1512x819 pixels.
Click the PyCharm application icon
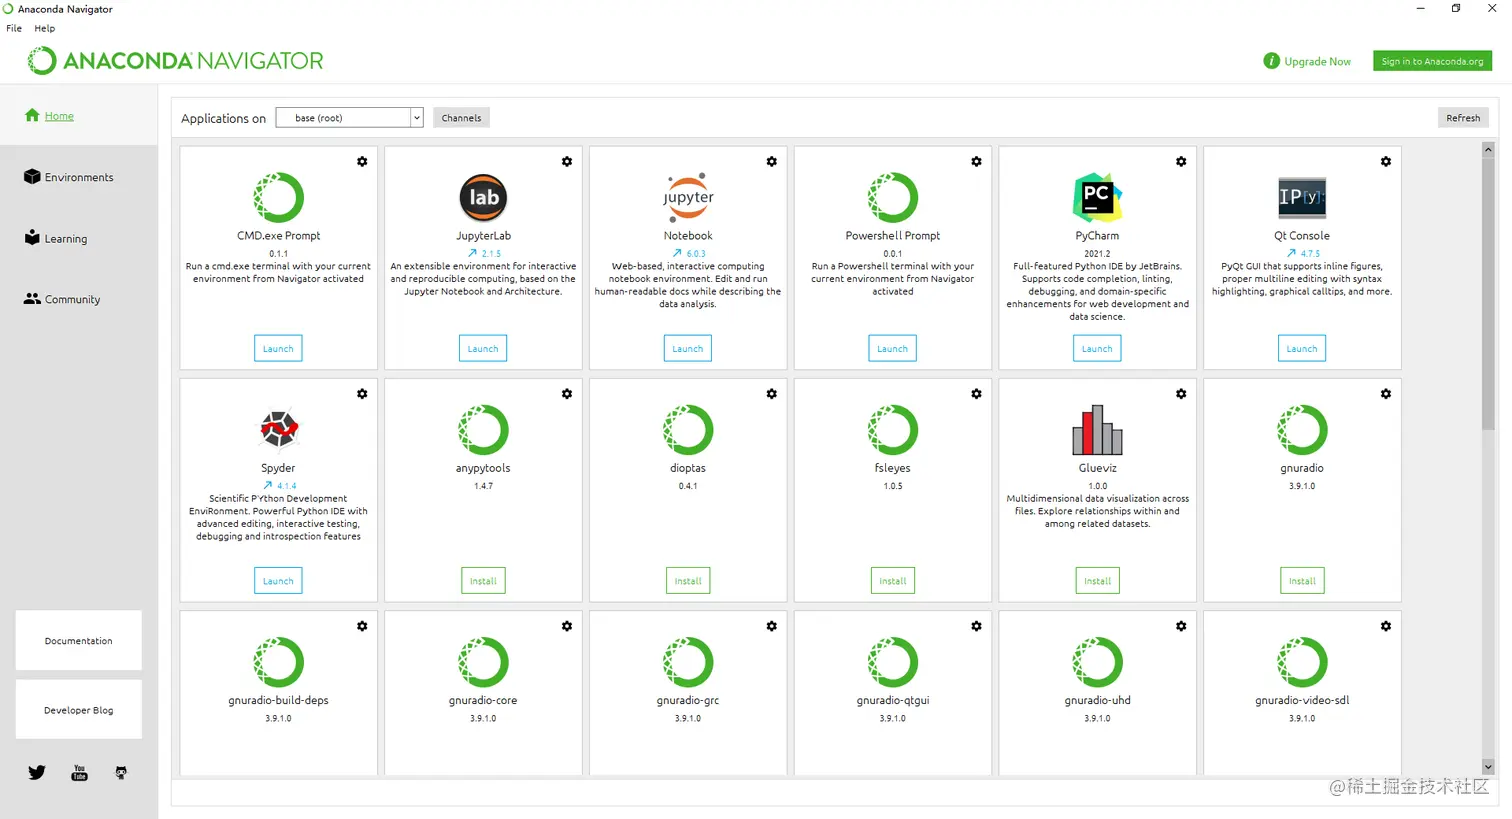[1097, 198]
